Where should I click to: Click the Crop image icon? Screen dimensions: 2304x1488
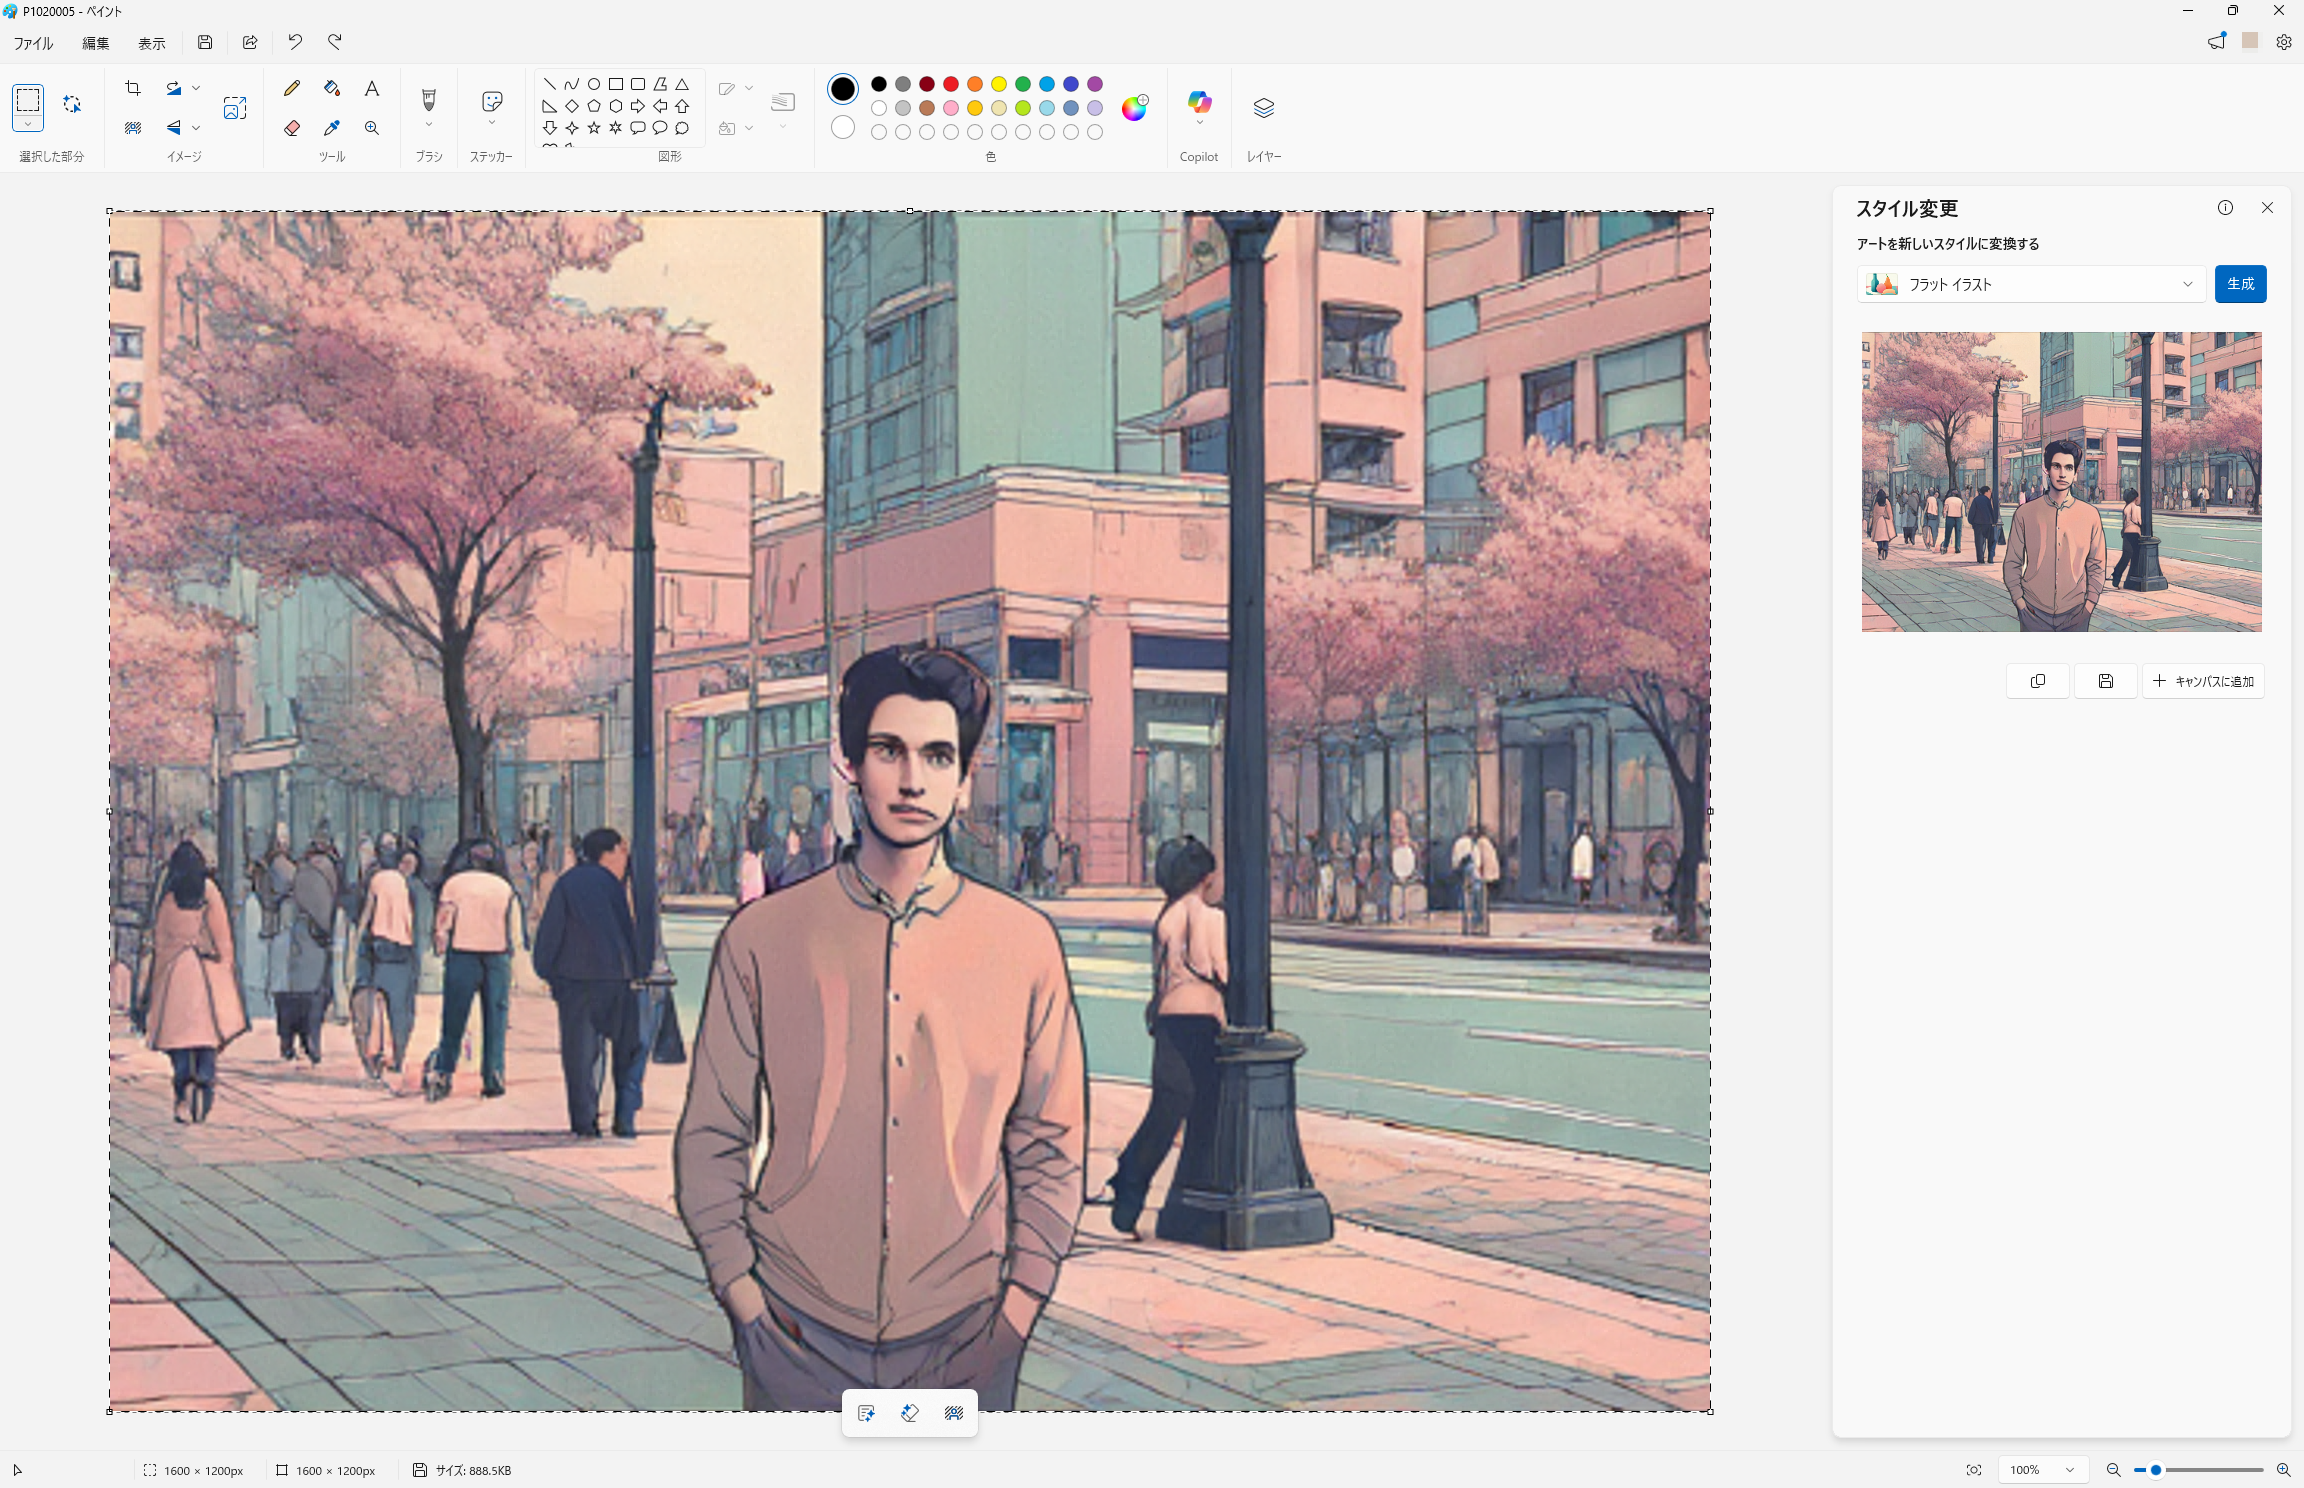(133, 89)
